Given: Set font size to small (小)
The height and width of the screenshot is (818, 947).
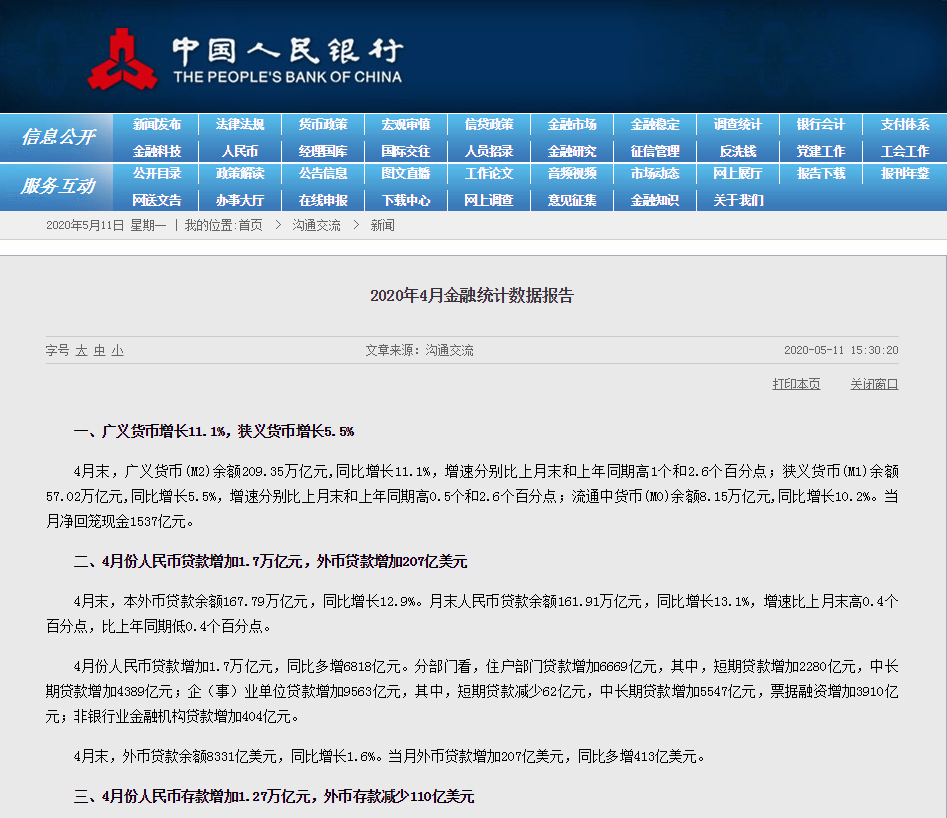Looking at the screenshot, I should click(x=117, y=351).
